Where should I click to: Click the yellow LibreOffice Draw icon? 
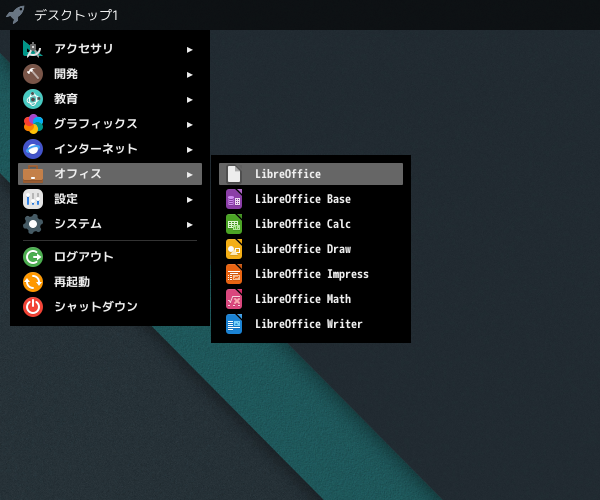pos(234,249)
